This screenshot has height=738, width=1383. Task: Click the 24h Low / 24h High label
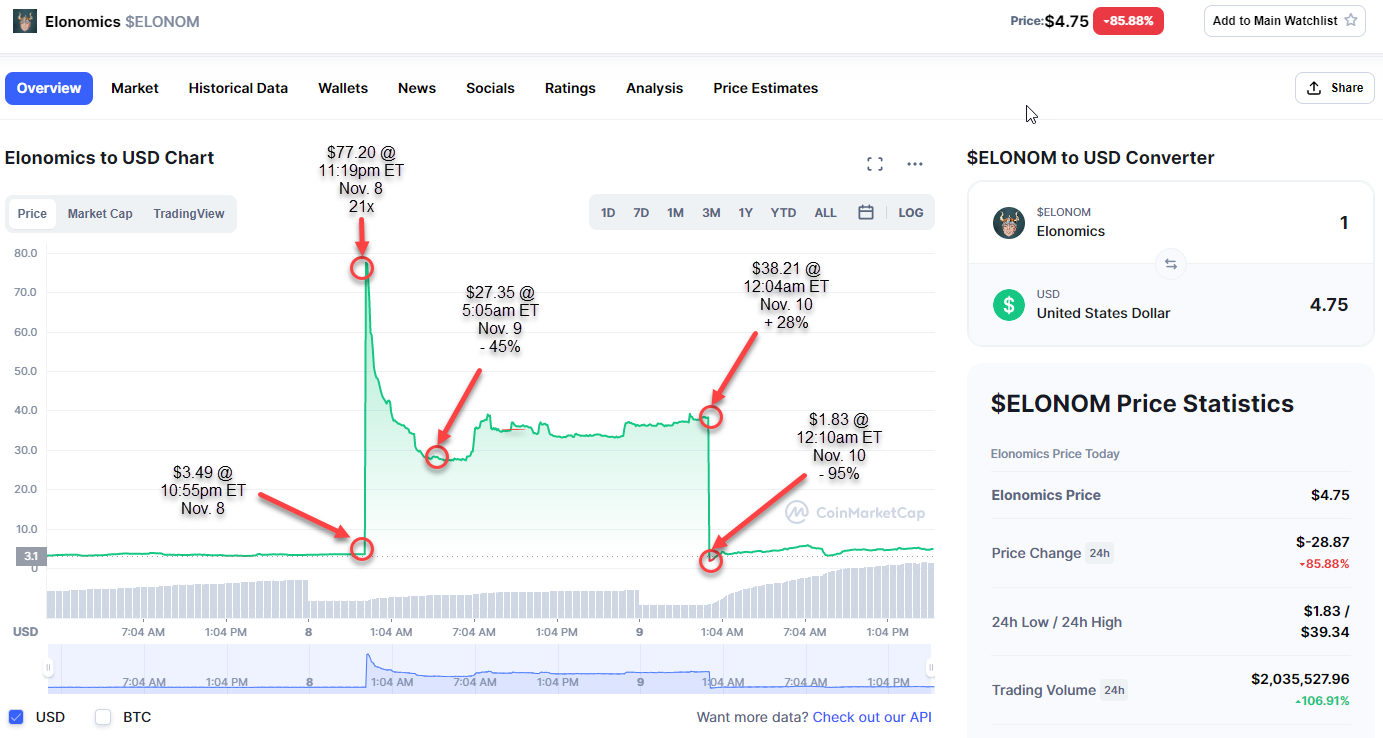click(x=1057, y=622)
